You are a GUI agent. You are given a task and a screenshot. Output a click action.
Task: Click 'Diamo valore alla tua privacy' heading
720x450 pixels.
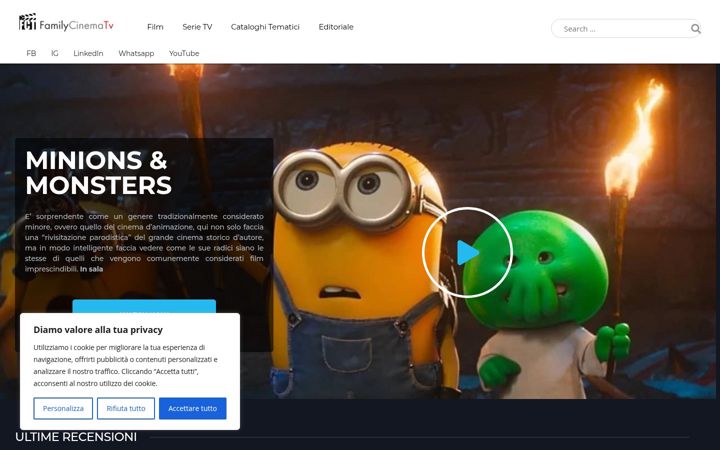pyautogui.click(x=98, y=330)
